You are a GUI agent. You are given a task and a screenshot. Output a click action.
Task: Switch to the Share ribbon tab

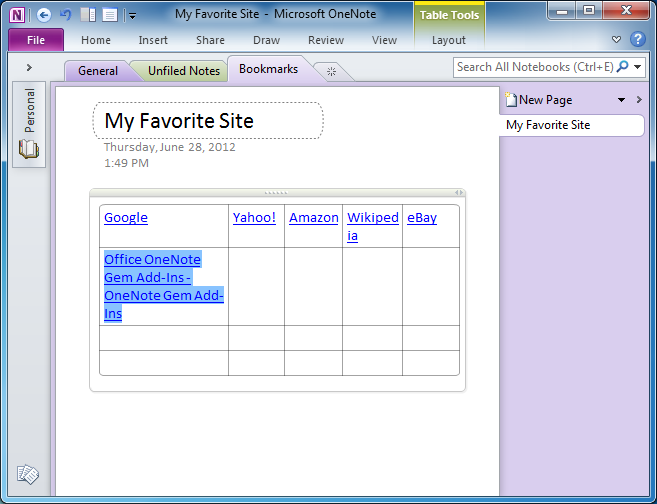coord(210,40)
